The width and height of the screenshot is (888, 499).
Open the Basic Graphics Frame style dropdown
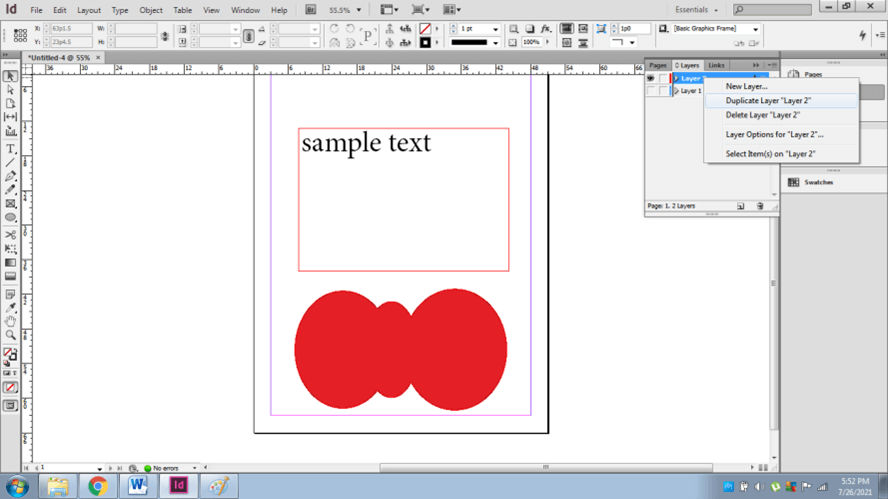point(755,29)
